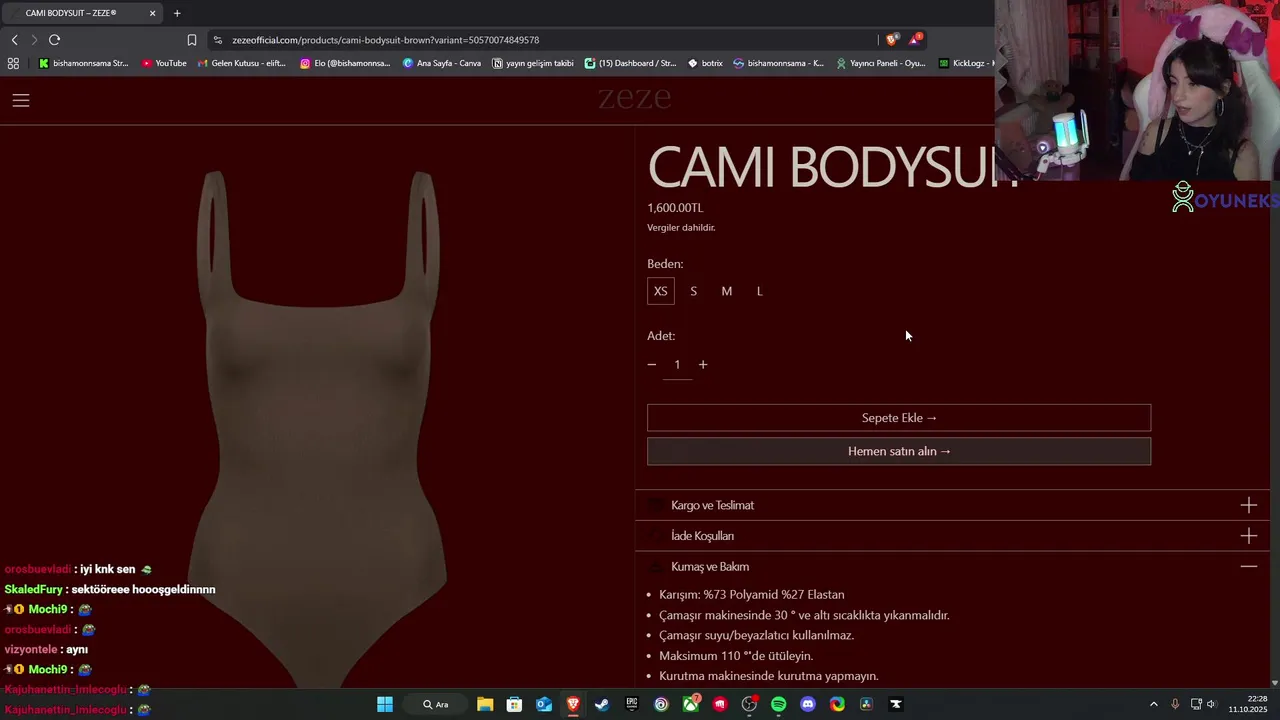Select size S
This screenshot has height=720, width=1280.
(x=693, y=291)
